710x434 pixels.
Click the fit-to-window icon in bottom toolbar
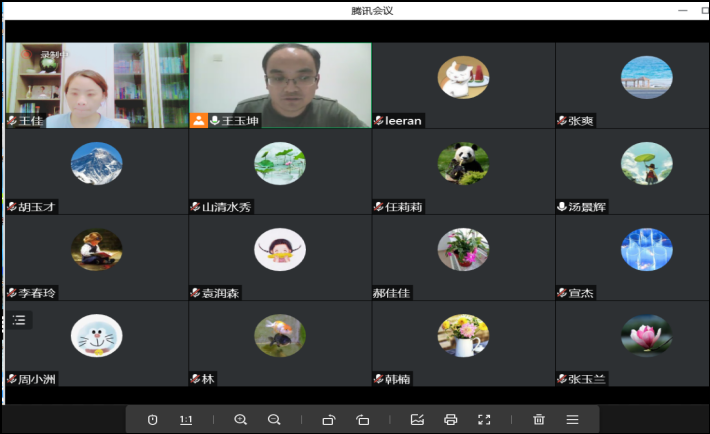[x=153, y=420]
